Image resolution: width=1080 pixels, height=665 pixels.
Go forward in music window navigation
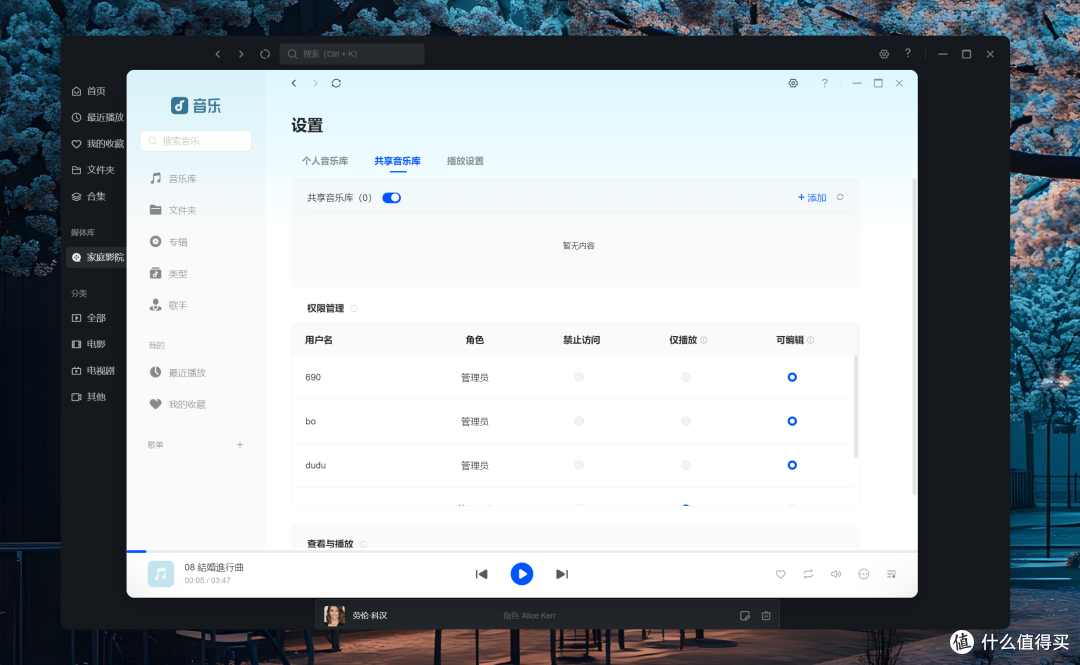(315, 83)
